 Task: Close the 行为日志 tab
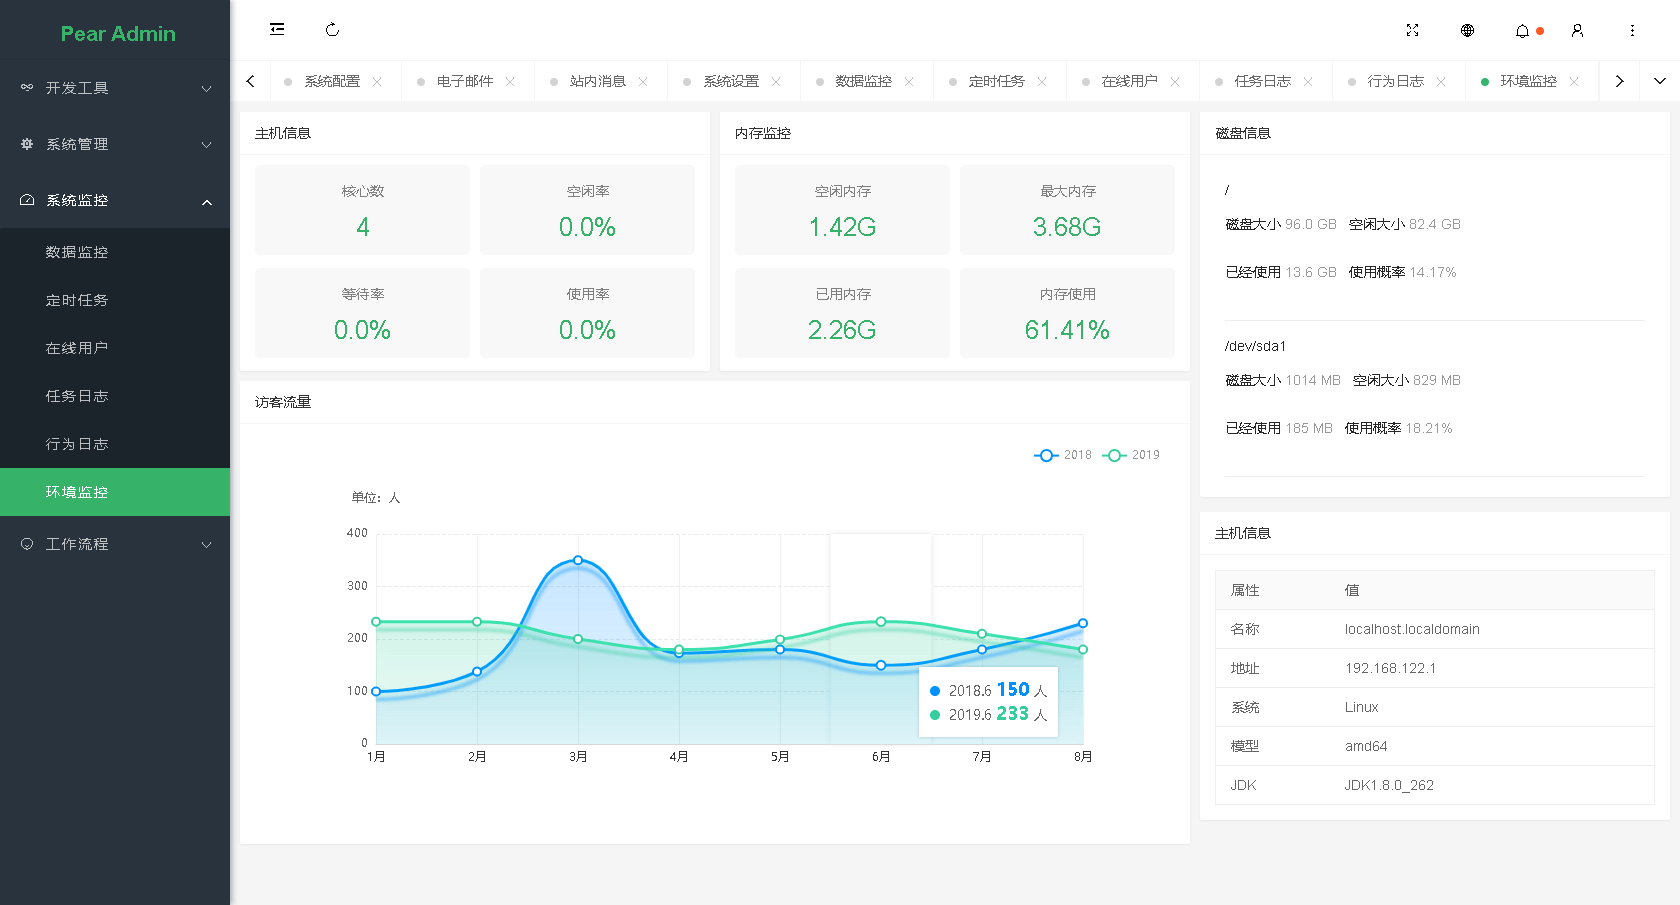point(1441,81)
